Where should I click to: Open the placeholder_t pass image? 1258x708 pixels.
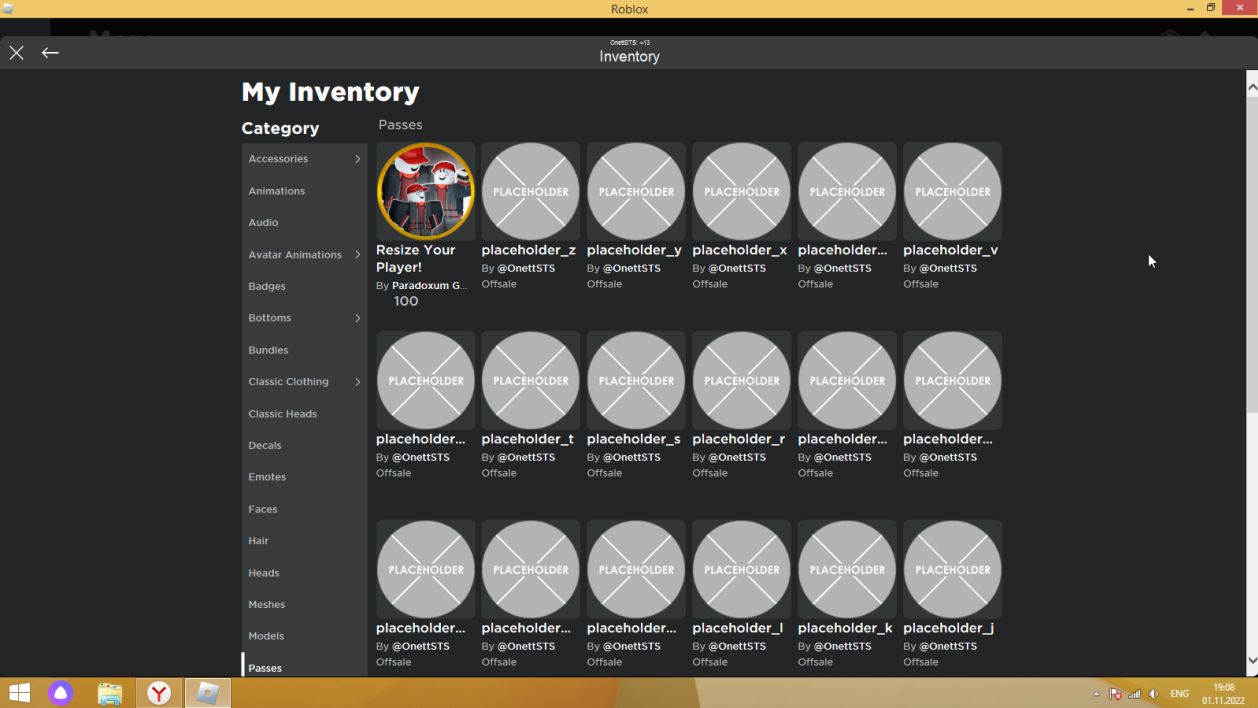coord(530,380)
